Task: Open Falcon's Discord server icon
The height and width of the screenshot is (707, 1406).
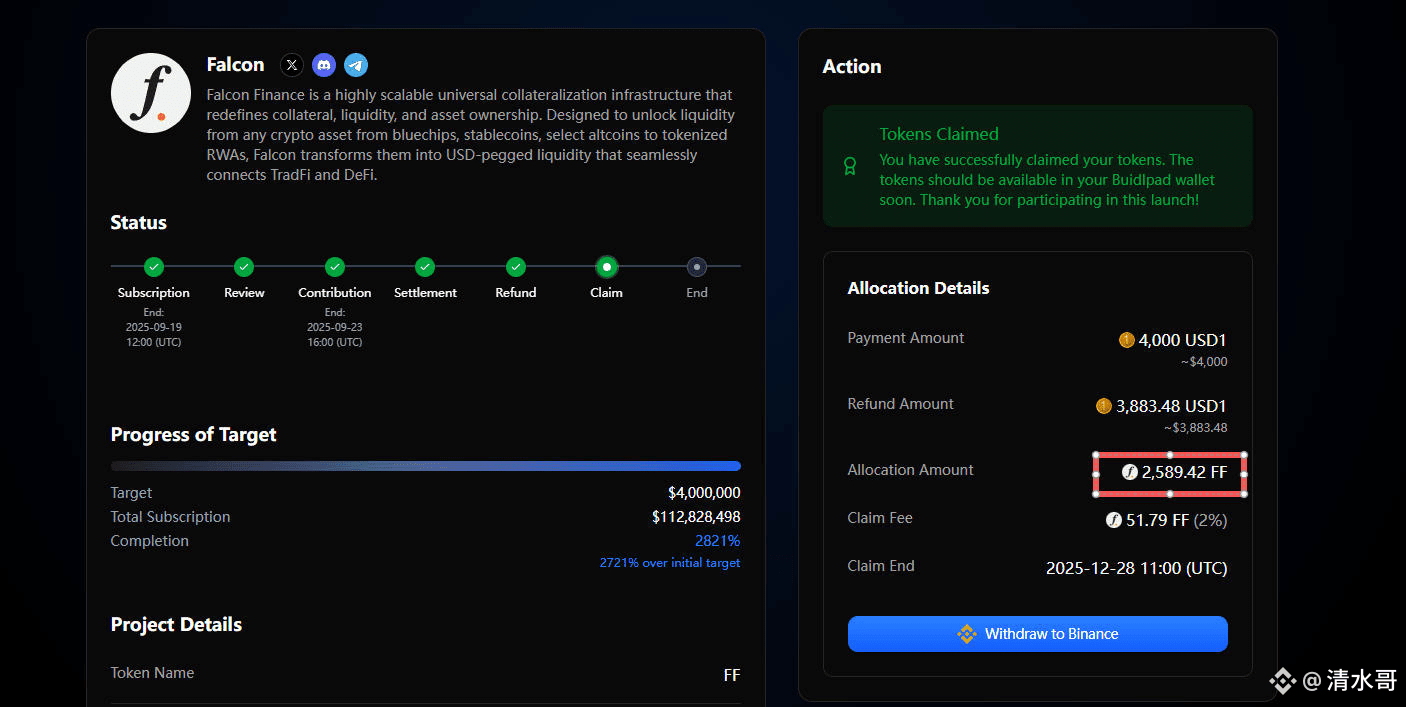Action: 324,65
